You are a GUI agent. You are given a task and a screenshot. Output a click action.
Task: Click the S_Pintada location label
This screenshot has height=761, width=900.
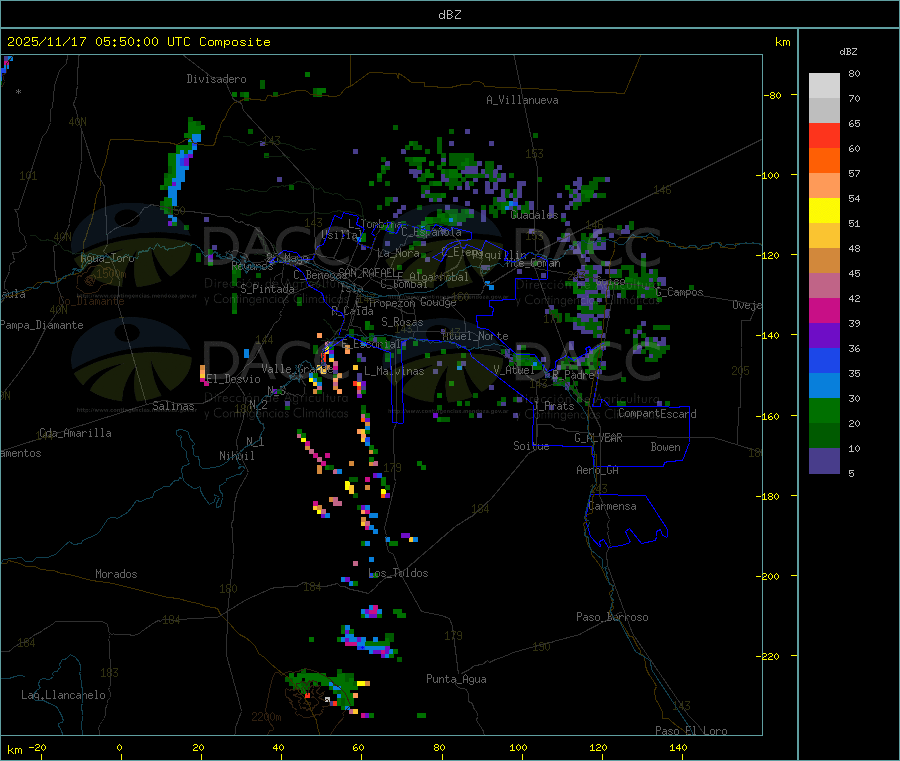[267, 289]
